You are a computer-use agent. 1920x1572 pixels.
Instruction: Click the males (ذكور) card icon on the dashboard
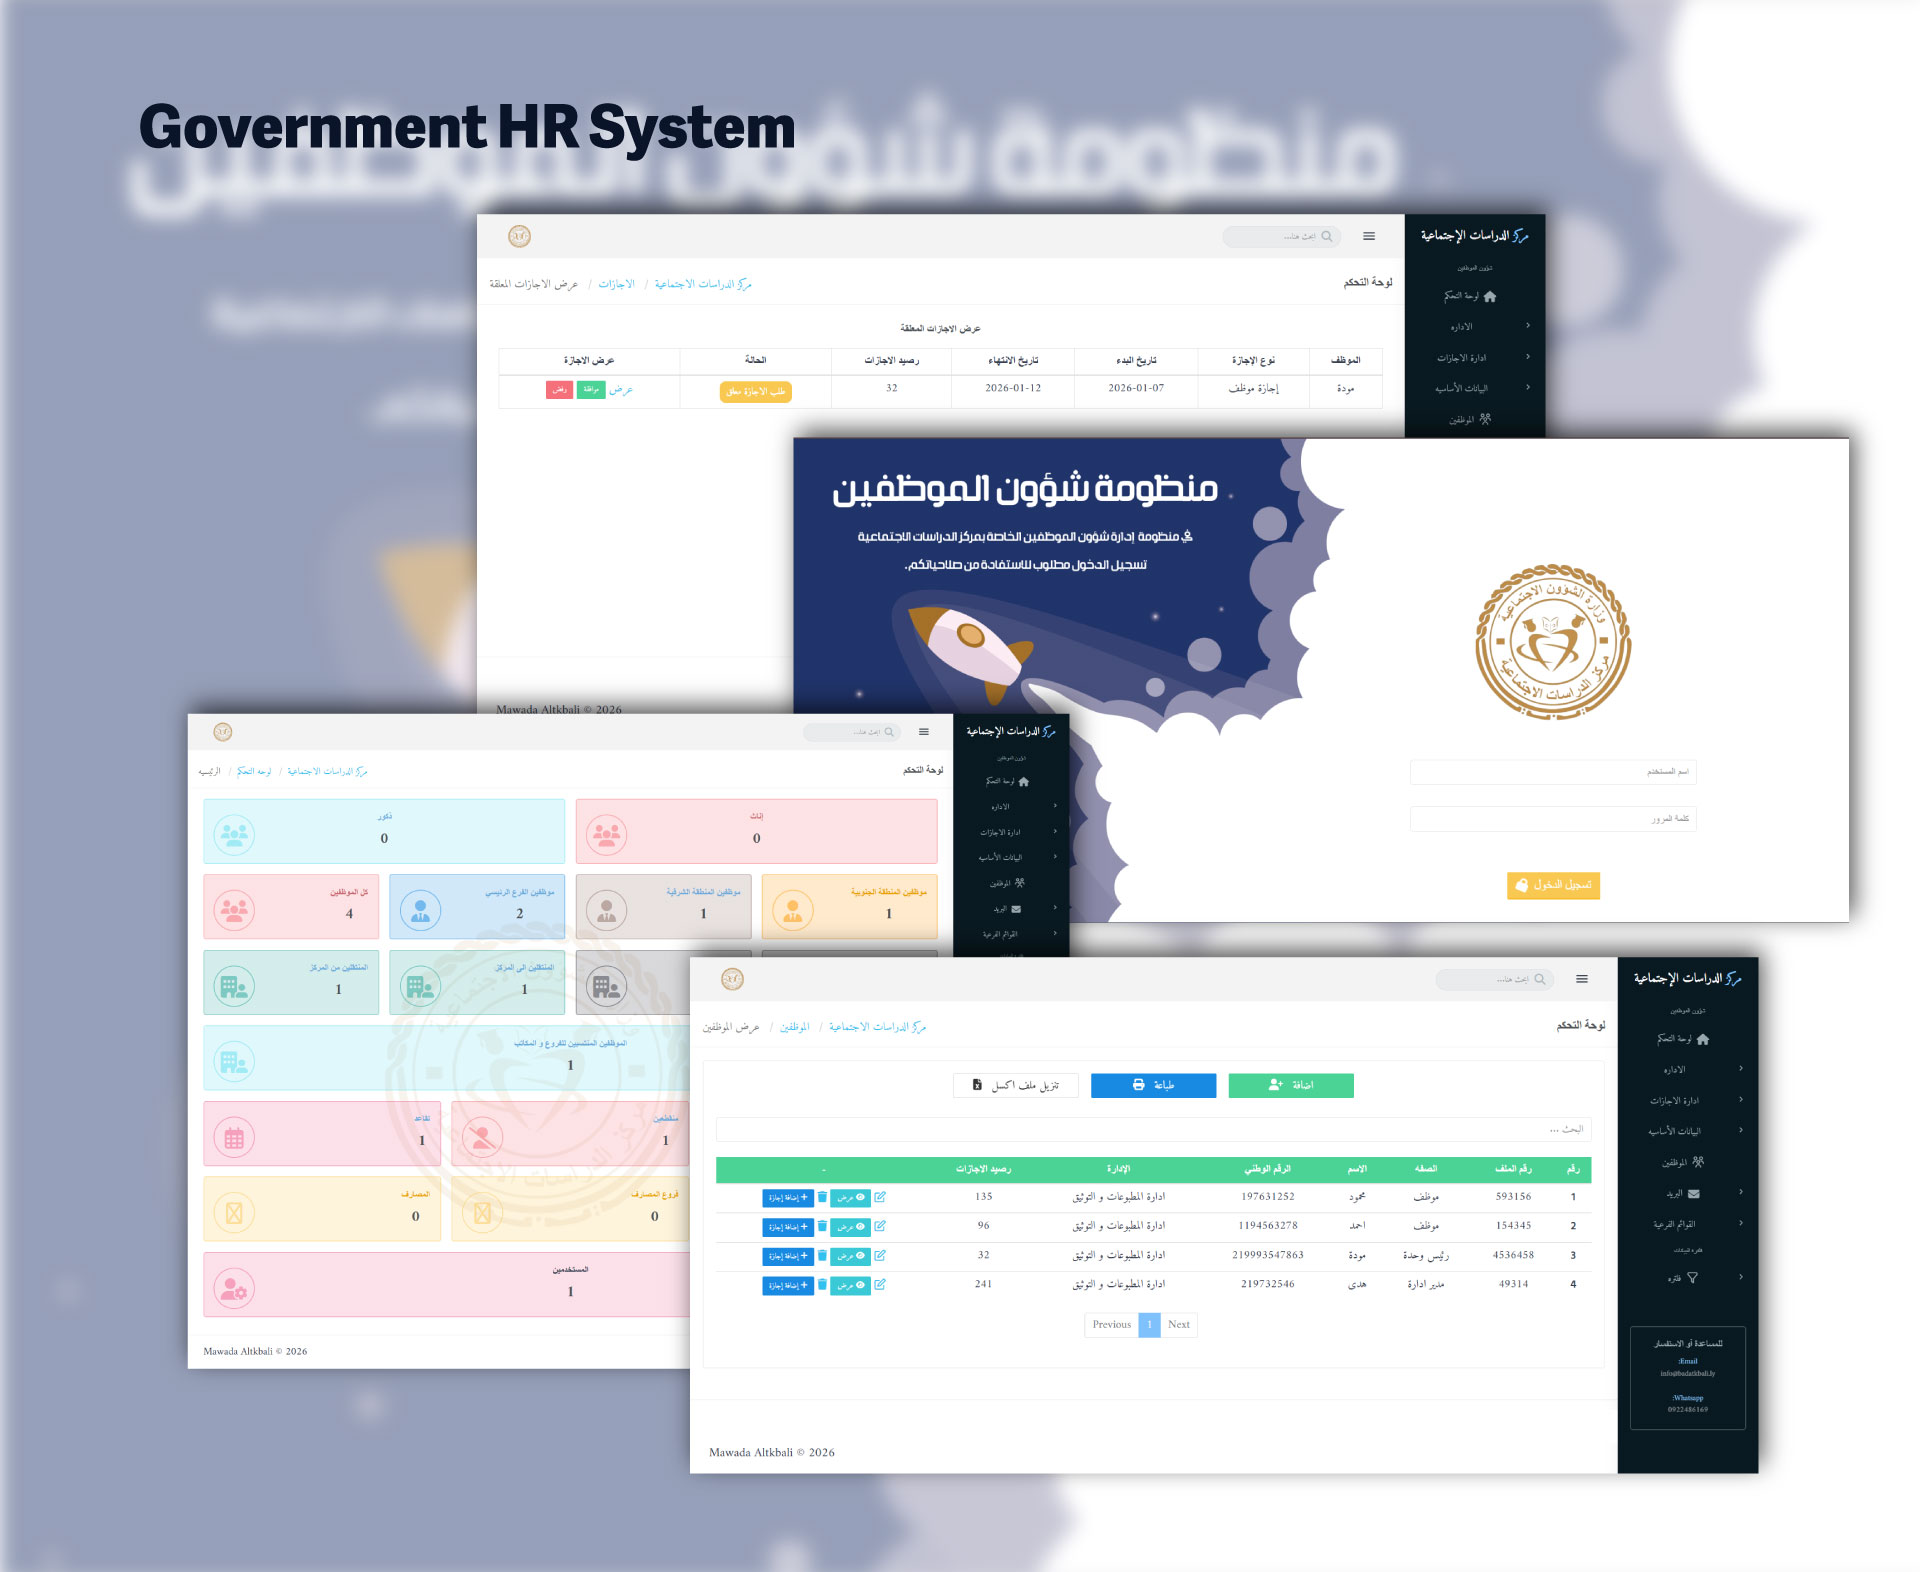pos(234,834)
